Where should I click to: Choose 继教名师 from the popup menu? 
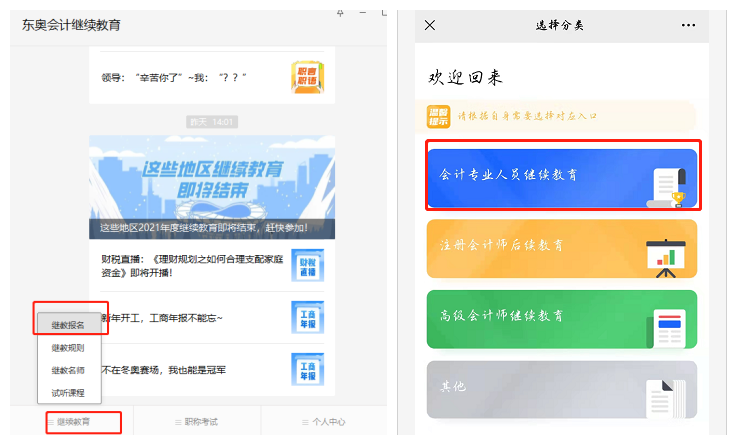point(68,370)
